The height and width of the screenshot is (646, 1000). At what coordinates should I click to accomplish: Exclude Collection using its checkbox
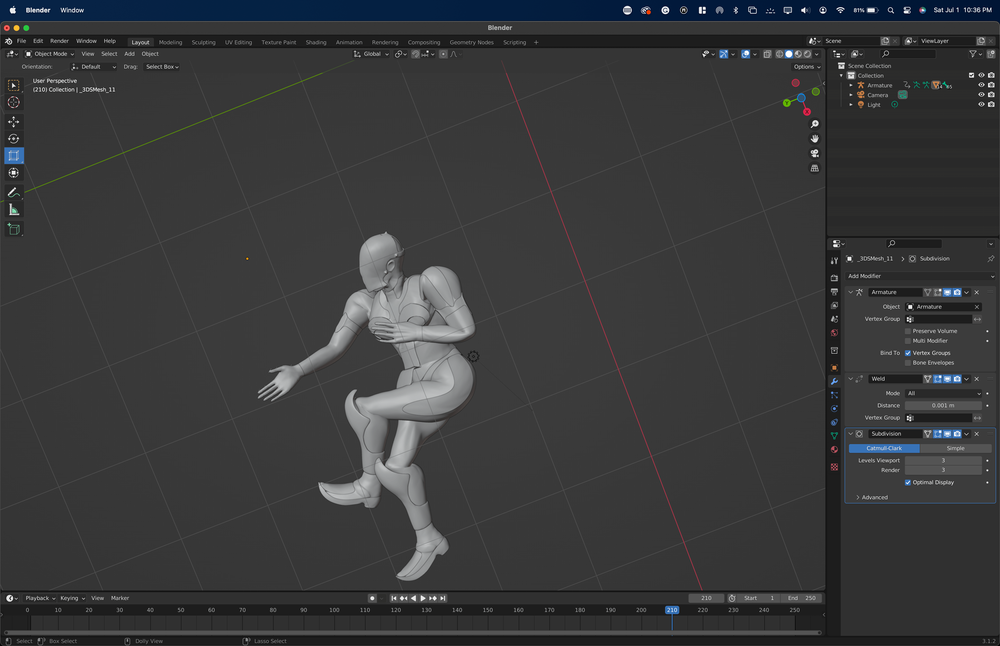971,75
